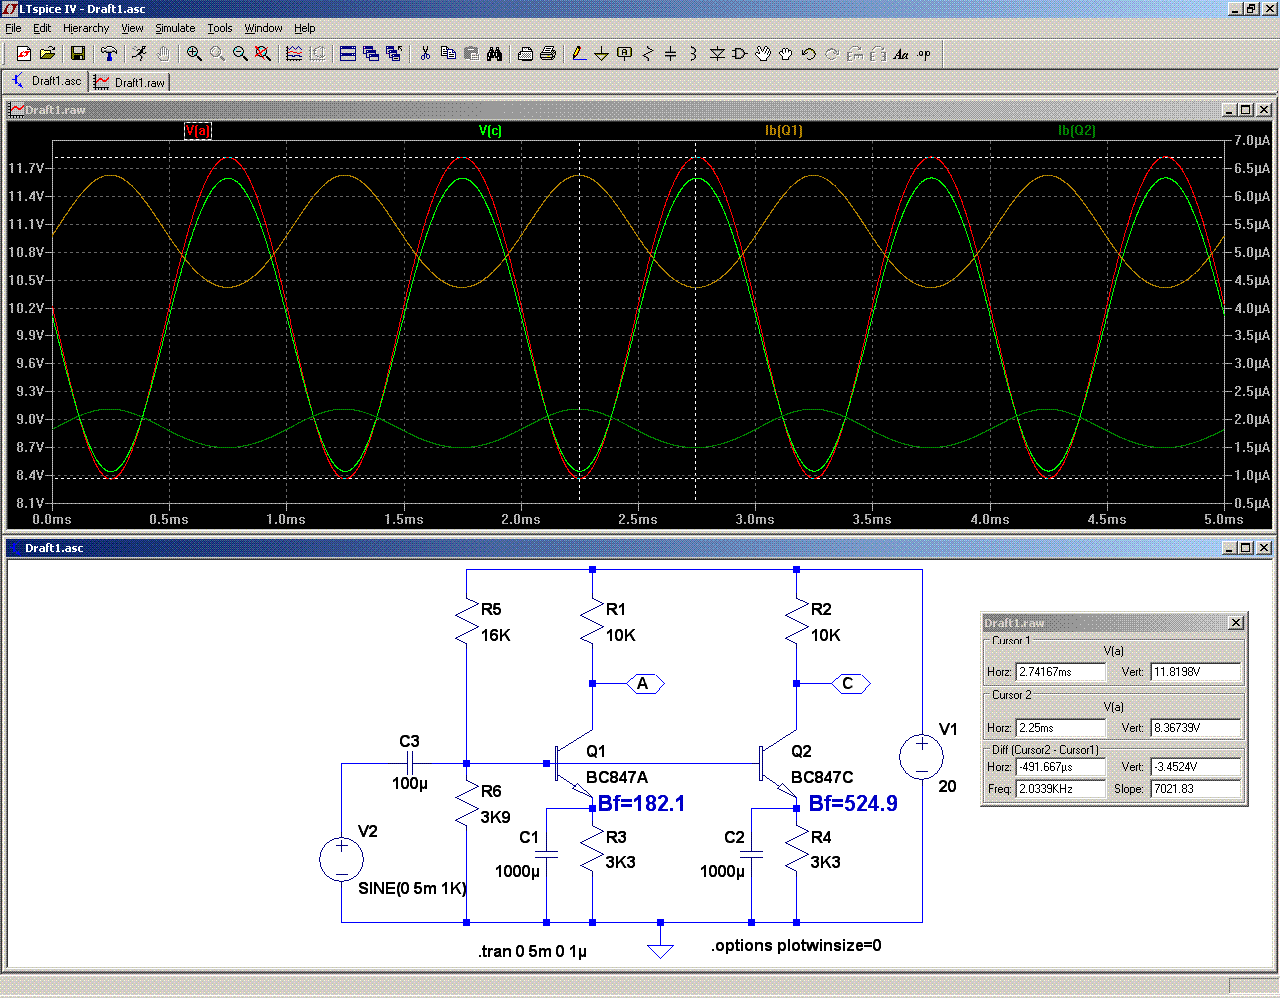Switch to the Draft1.asc tab
The width and height of the screenshot is (1280, 998).
coord(46,82)
